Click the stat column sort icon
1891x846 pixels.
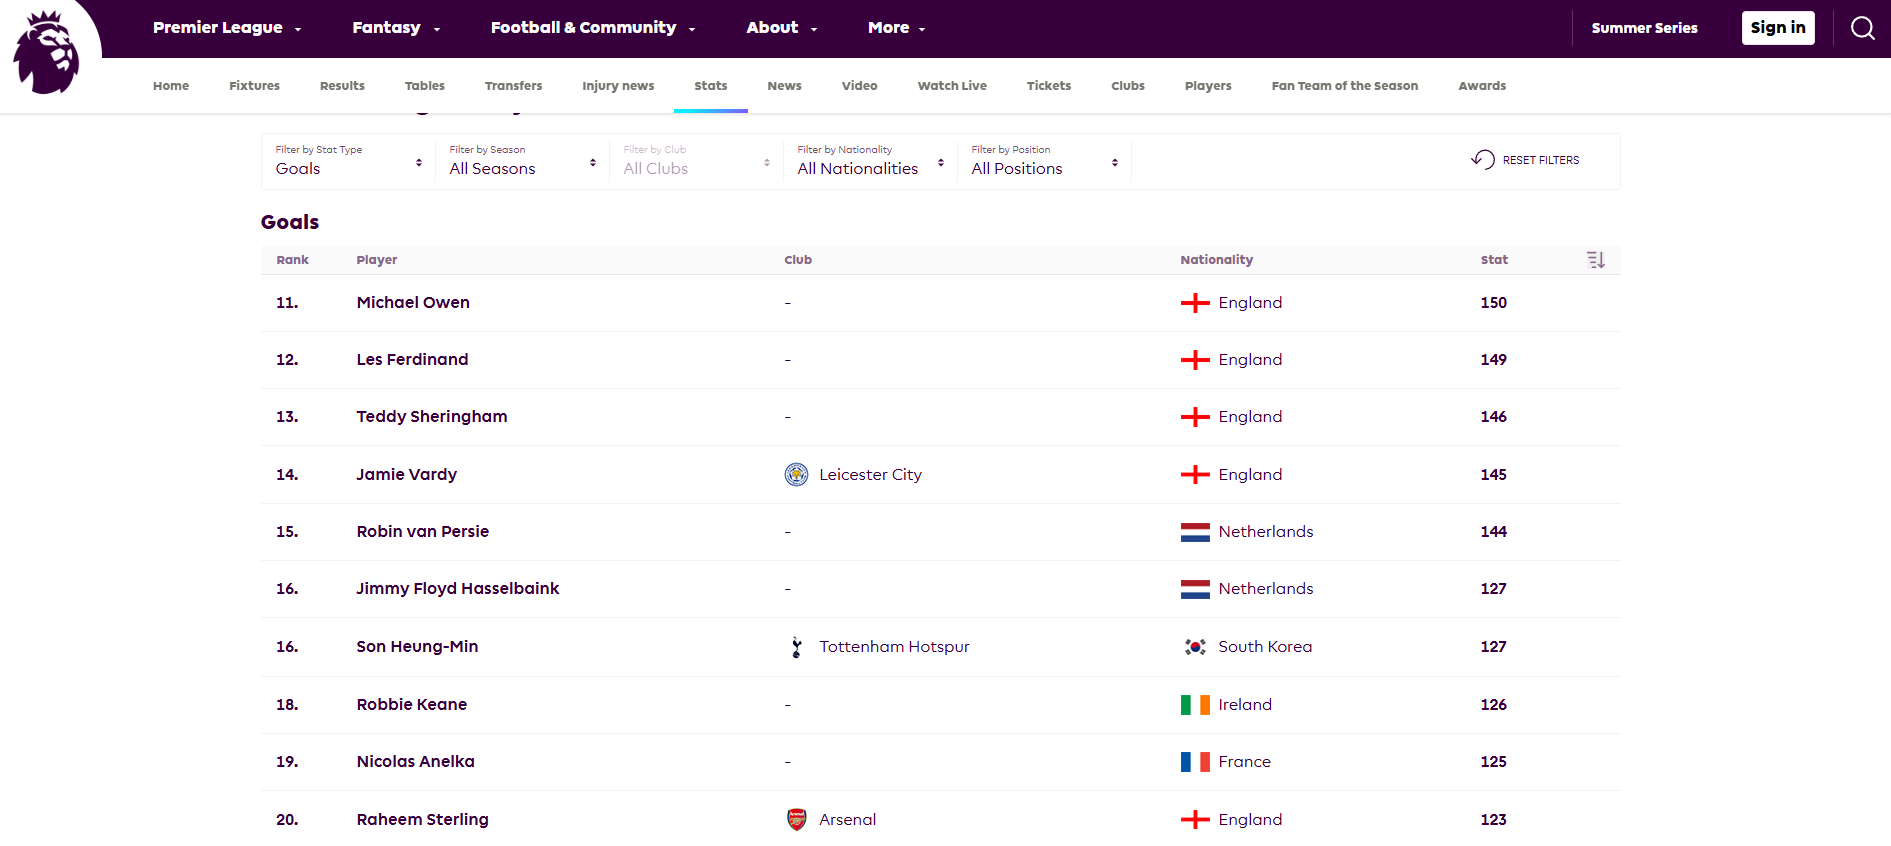1595,260
